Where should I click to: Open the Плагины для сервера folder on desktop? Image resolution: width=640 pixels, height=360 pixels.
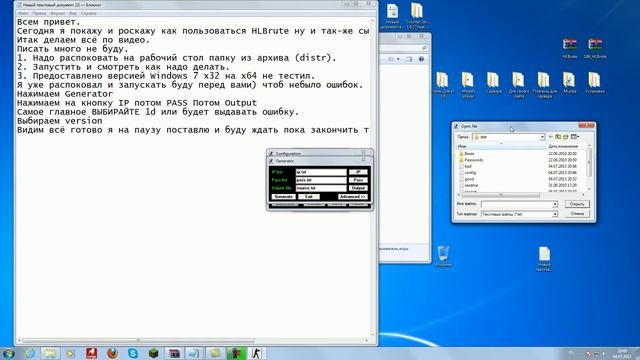click(x=544, y=84)
